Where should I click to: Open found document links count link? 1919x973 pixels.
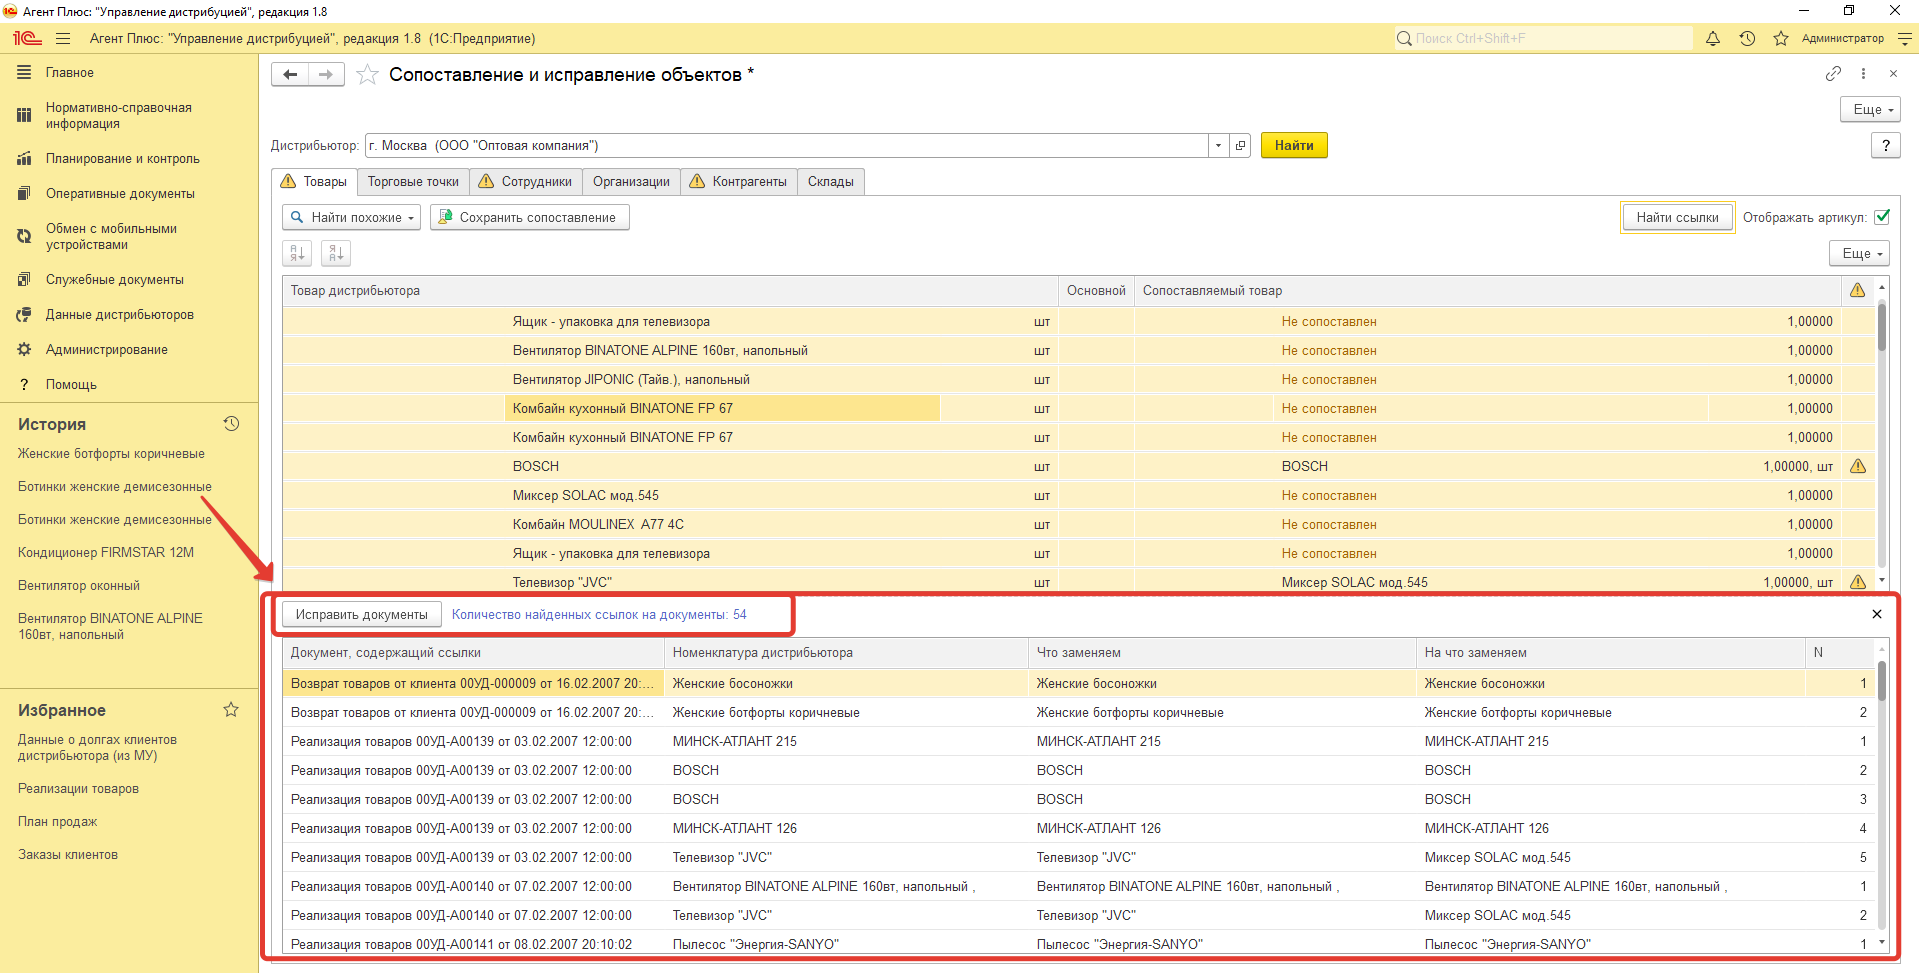click(x=599, y=615)
